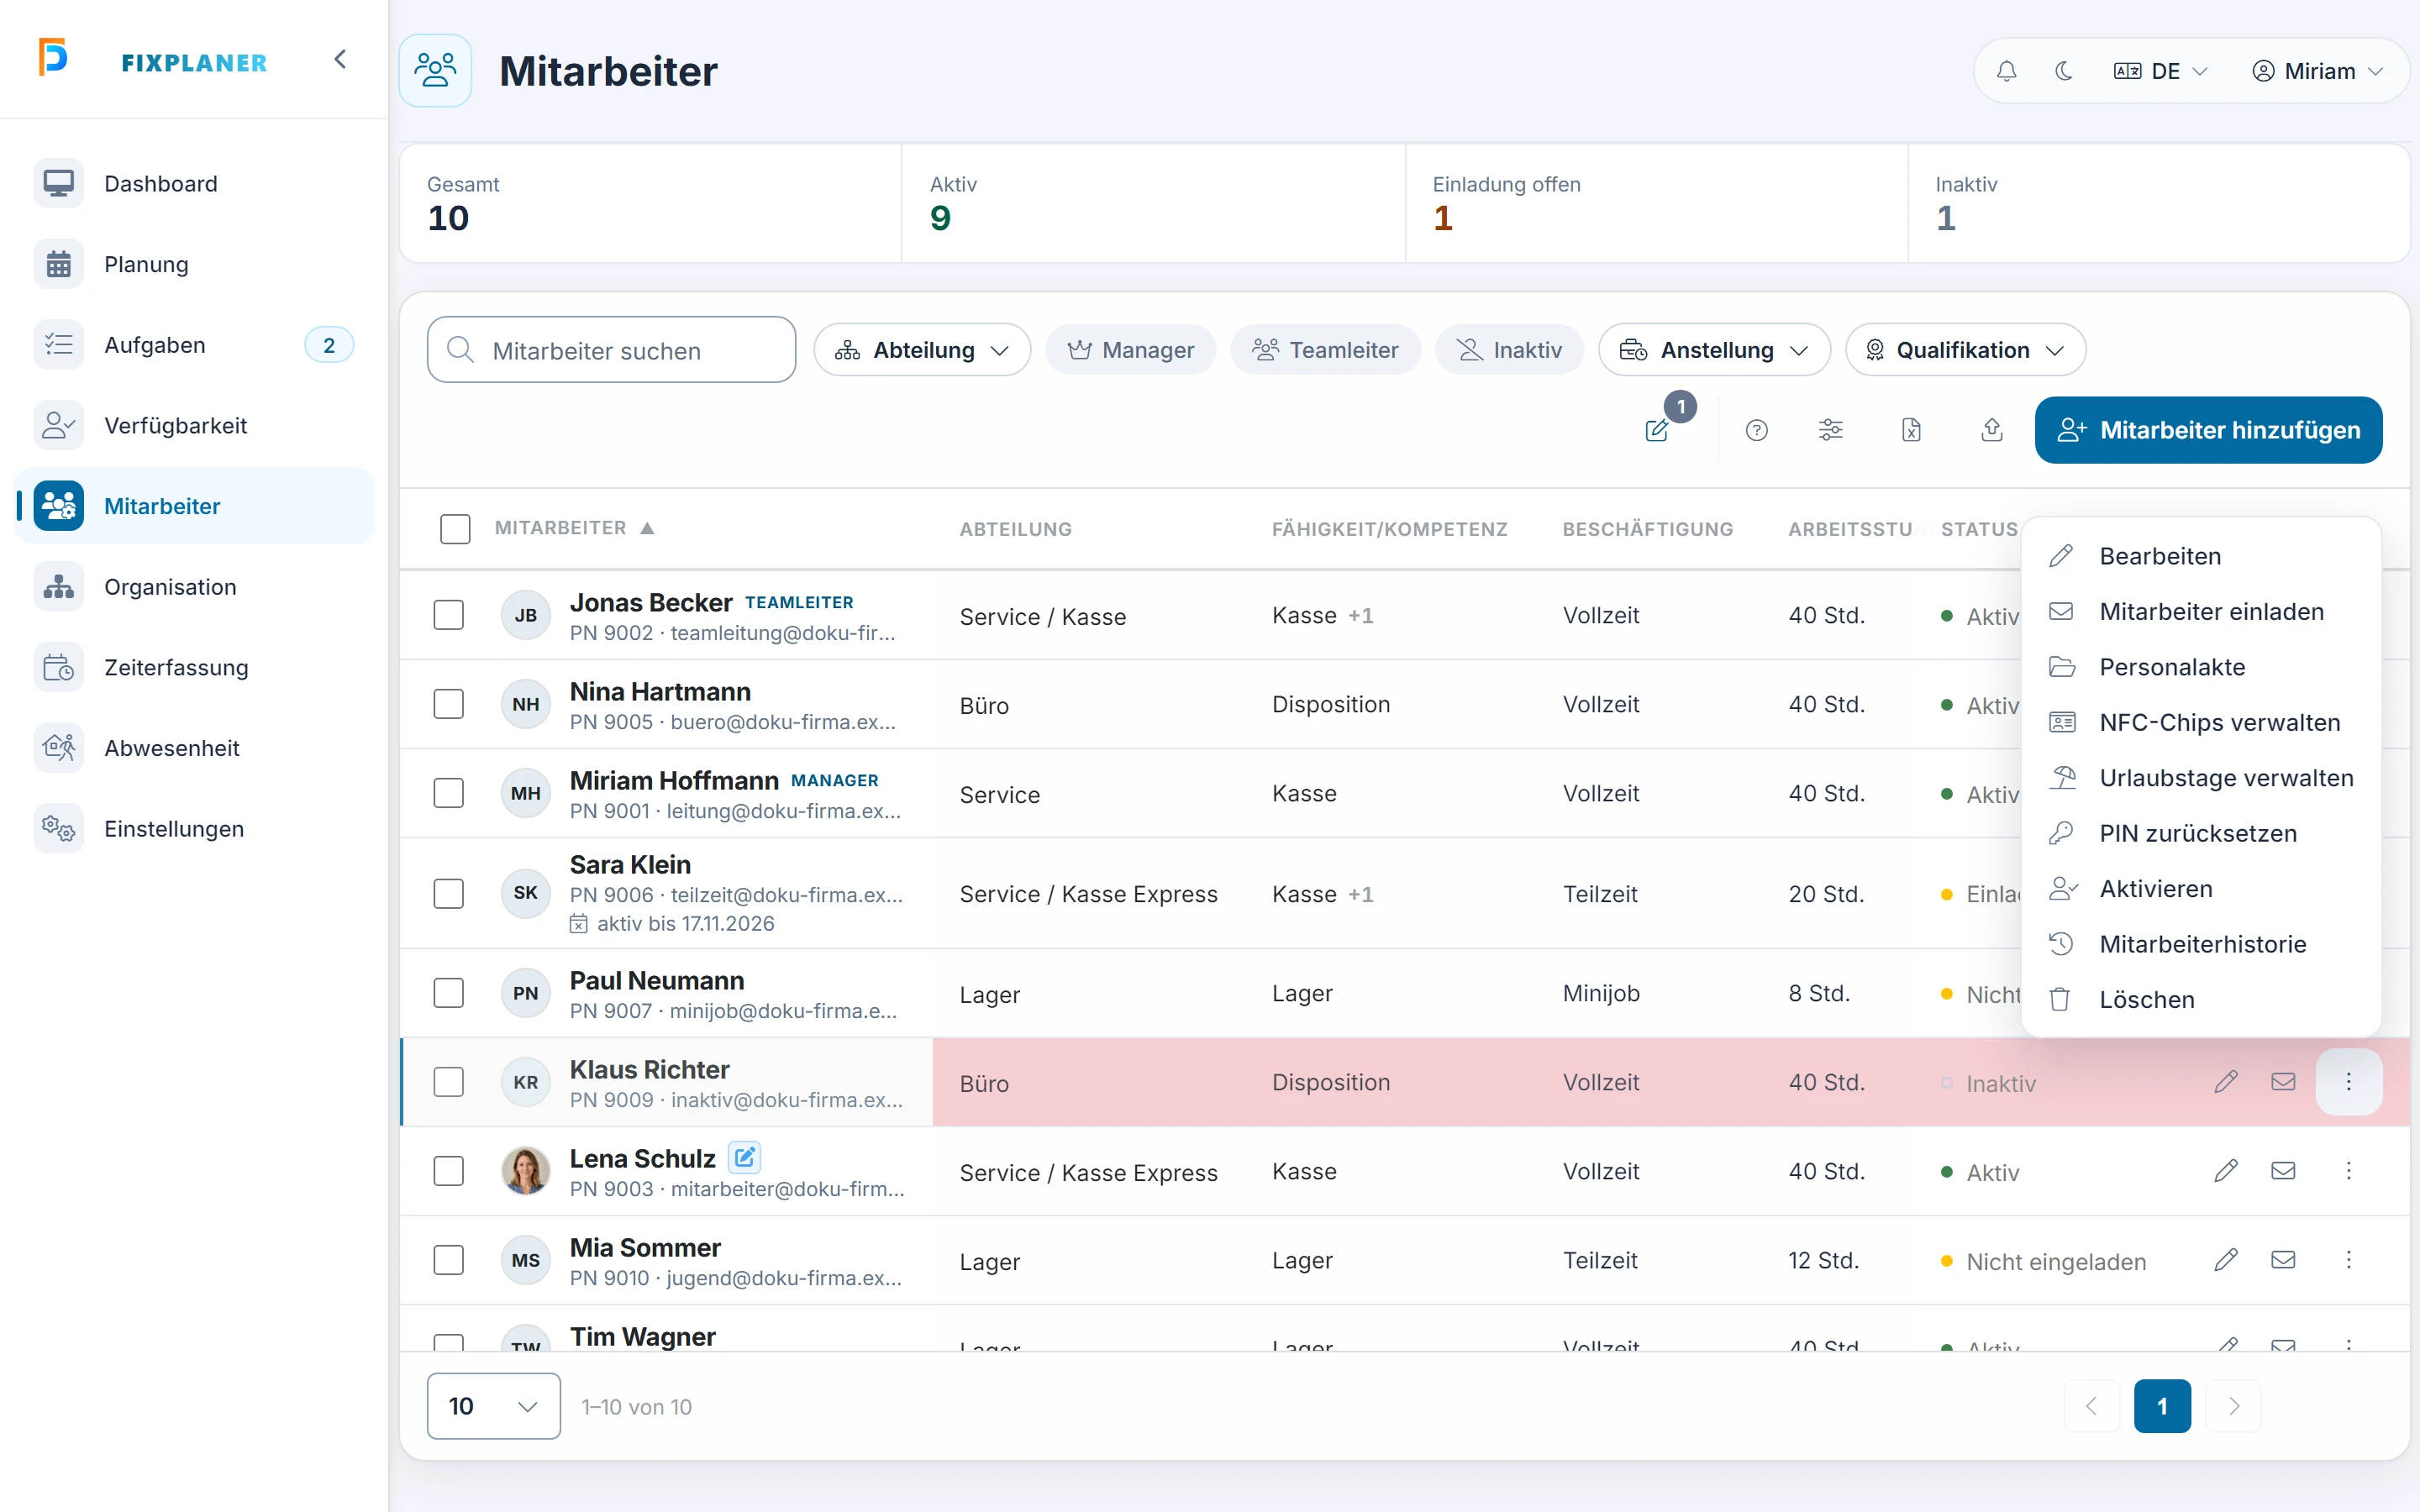Toggle the Teamleiter filter chip
Viewport: 2420px width, 1512px height.
(1325, 350)
